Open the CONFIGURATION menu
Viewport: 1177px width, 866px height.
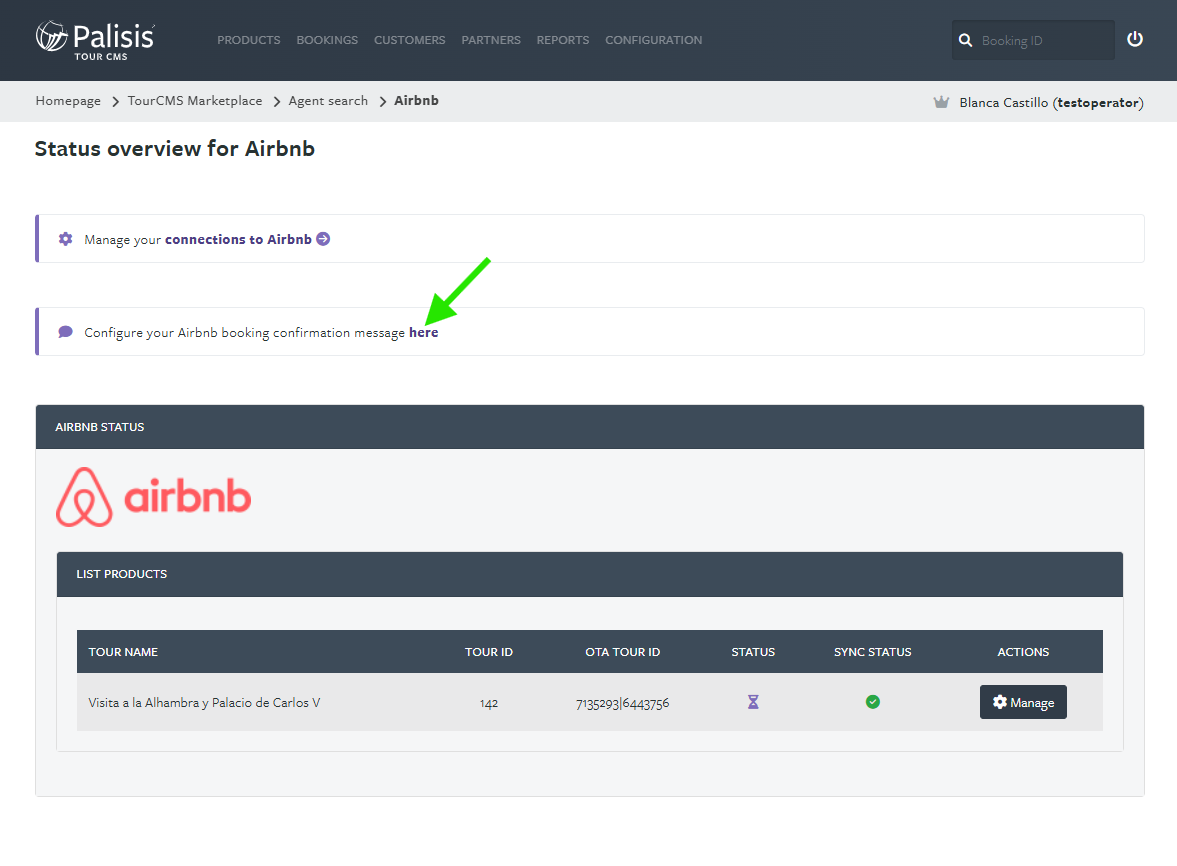(653, 41)
